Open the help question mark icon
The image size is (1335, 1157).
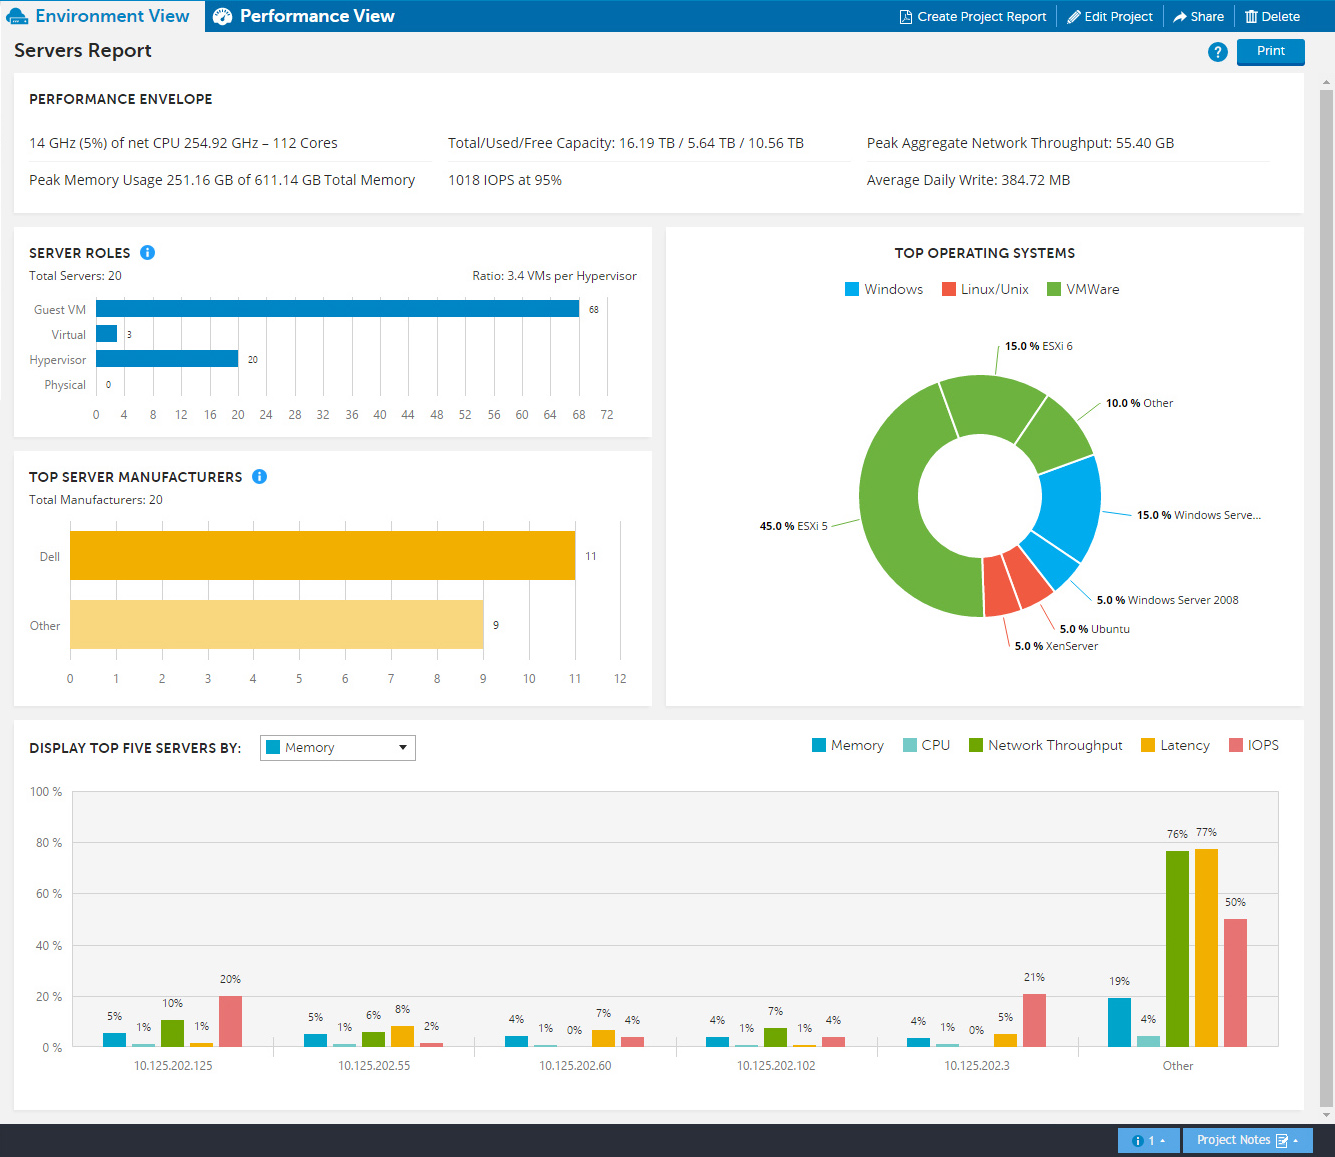tap(1217, 51)
